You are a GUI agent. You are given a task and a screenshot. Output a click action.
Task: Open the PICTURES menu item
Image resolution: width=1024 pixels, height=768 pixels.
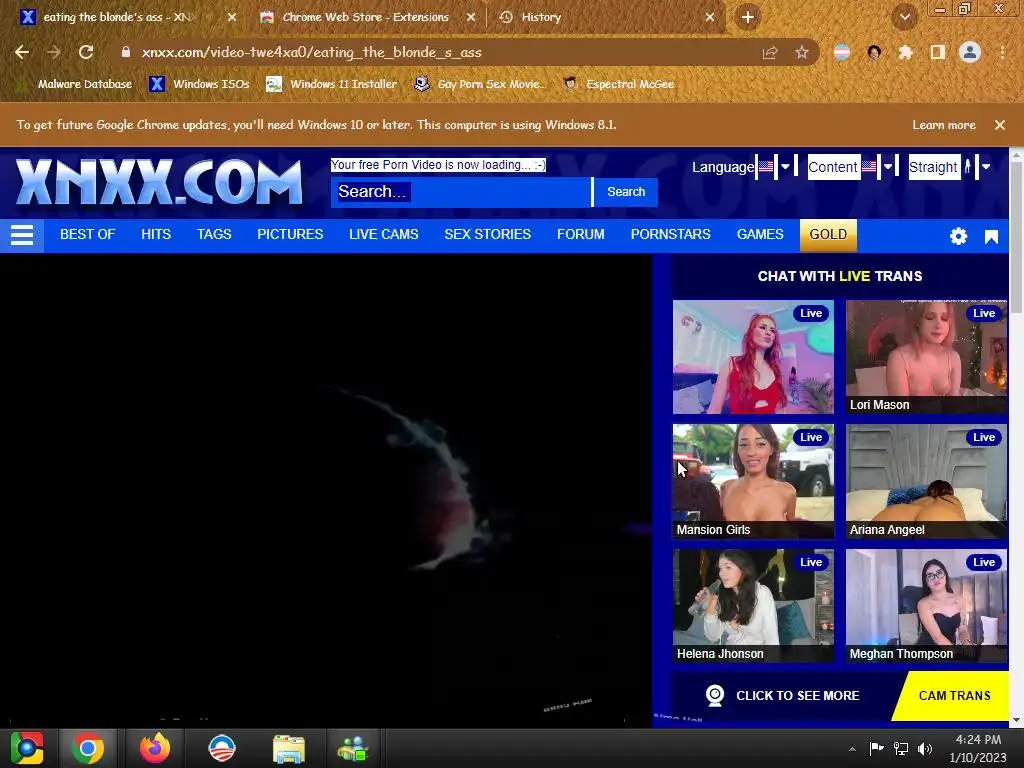(290, 234)
